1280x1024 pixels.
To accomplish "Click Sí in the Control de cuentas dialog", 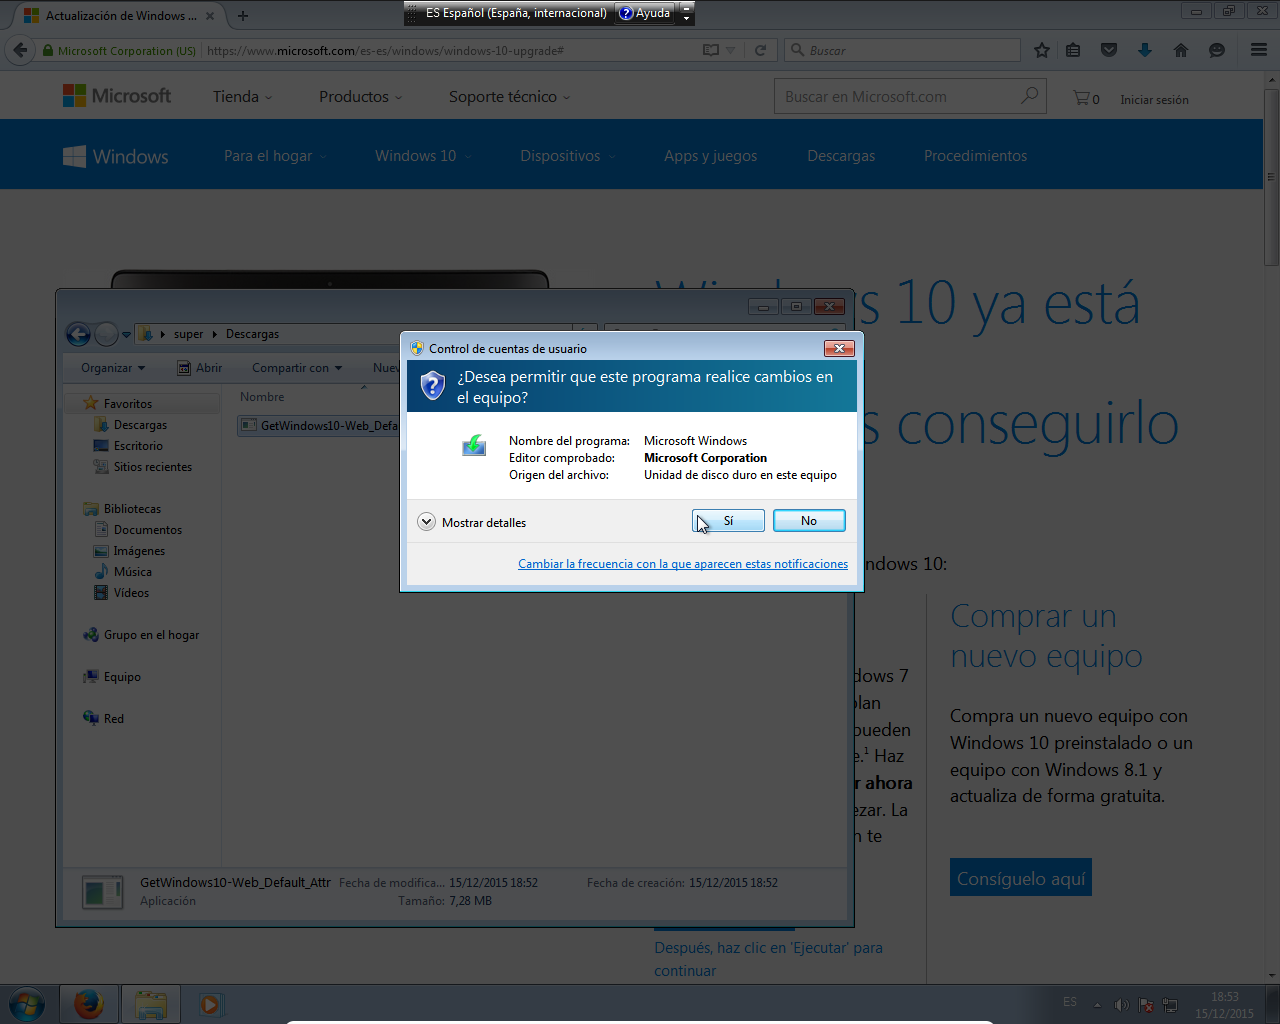I will point(728,520).
